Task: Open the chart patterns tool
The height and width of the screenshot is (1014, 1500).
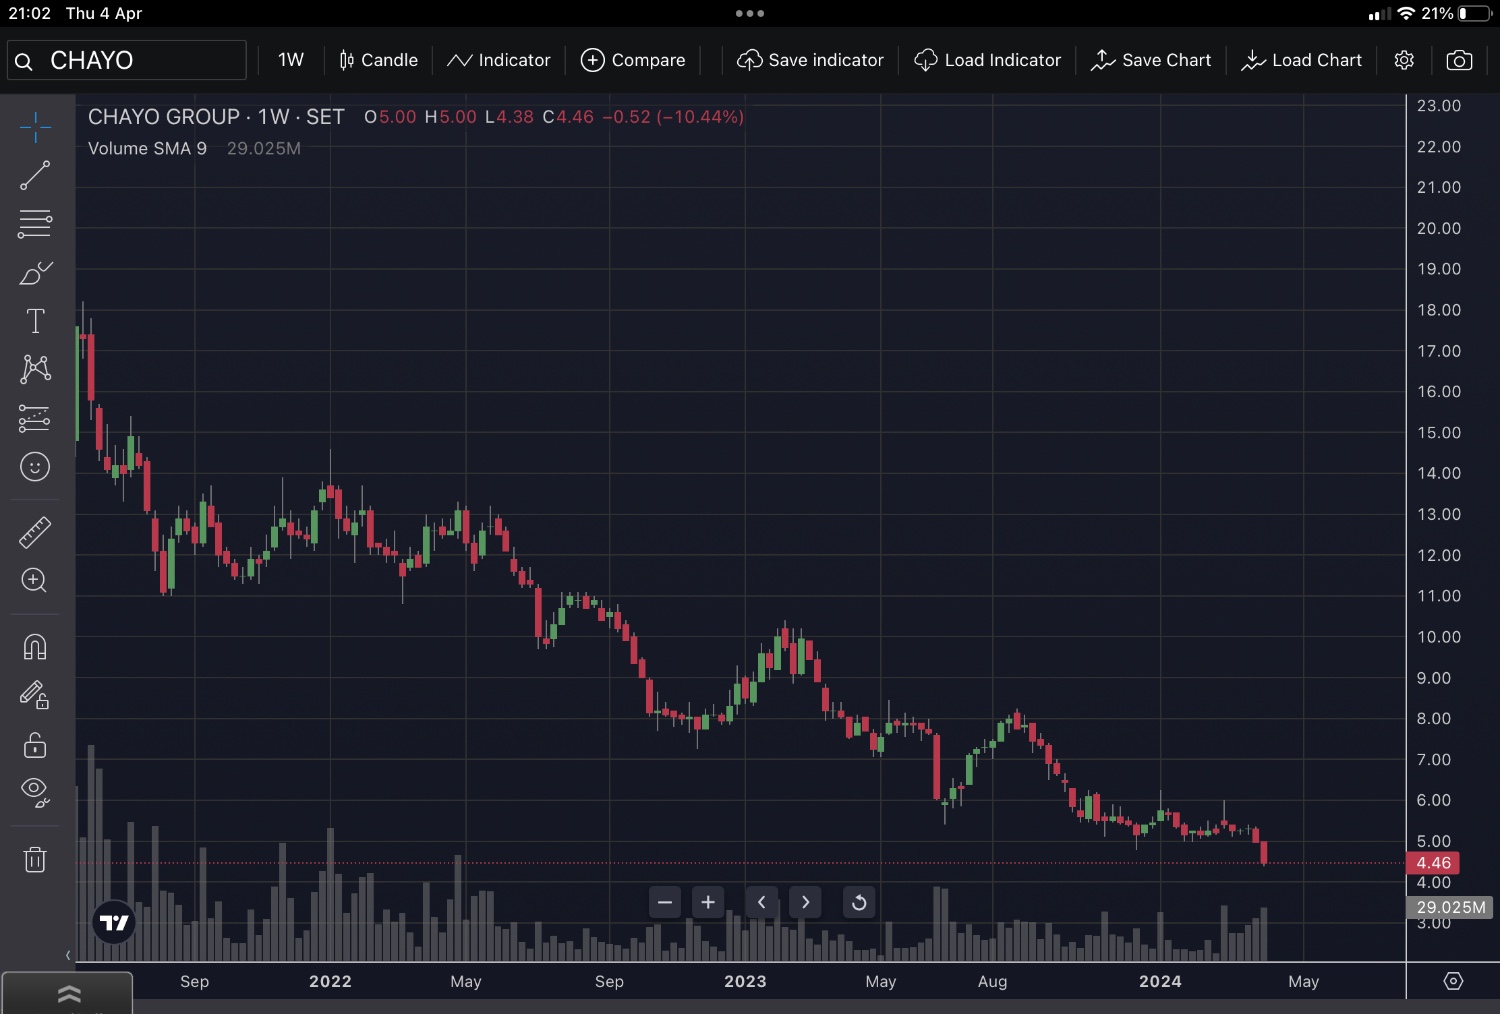Action: (35, 369)
